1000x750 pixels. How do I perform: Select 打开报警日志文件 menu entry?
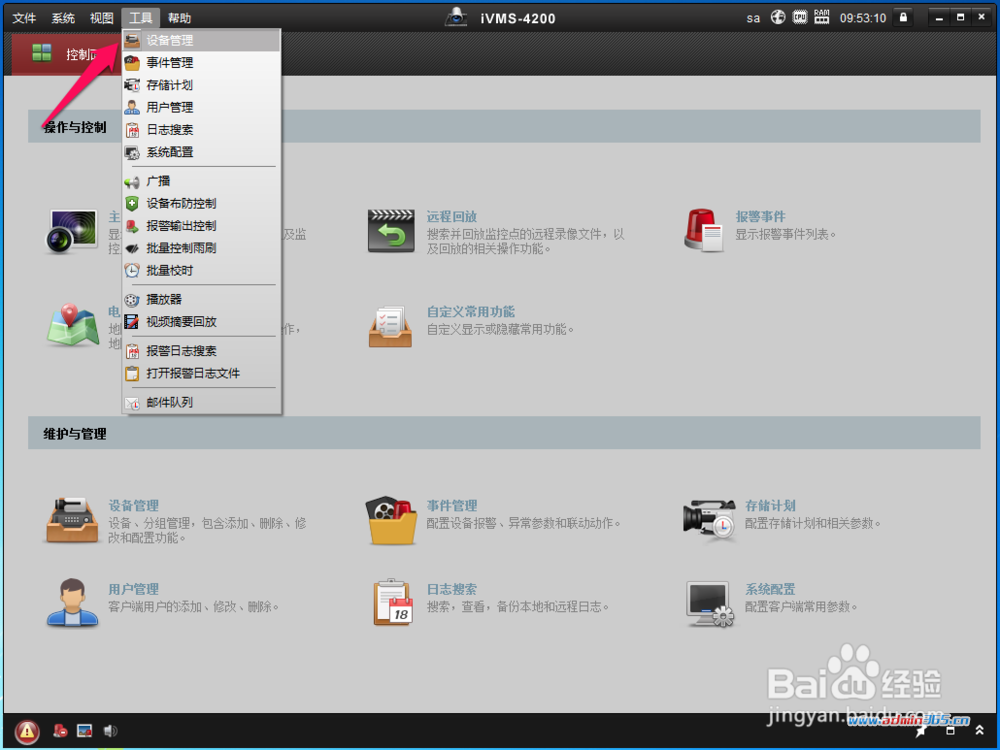202,373
